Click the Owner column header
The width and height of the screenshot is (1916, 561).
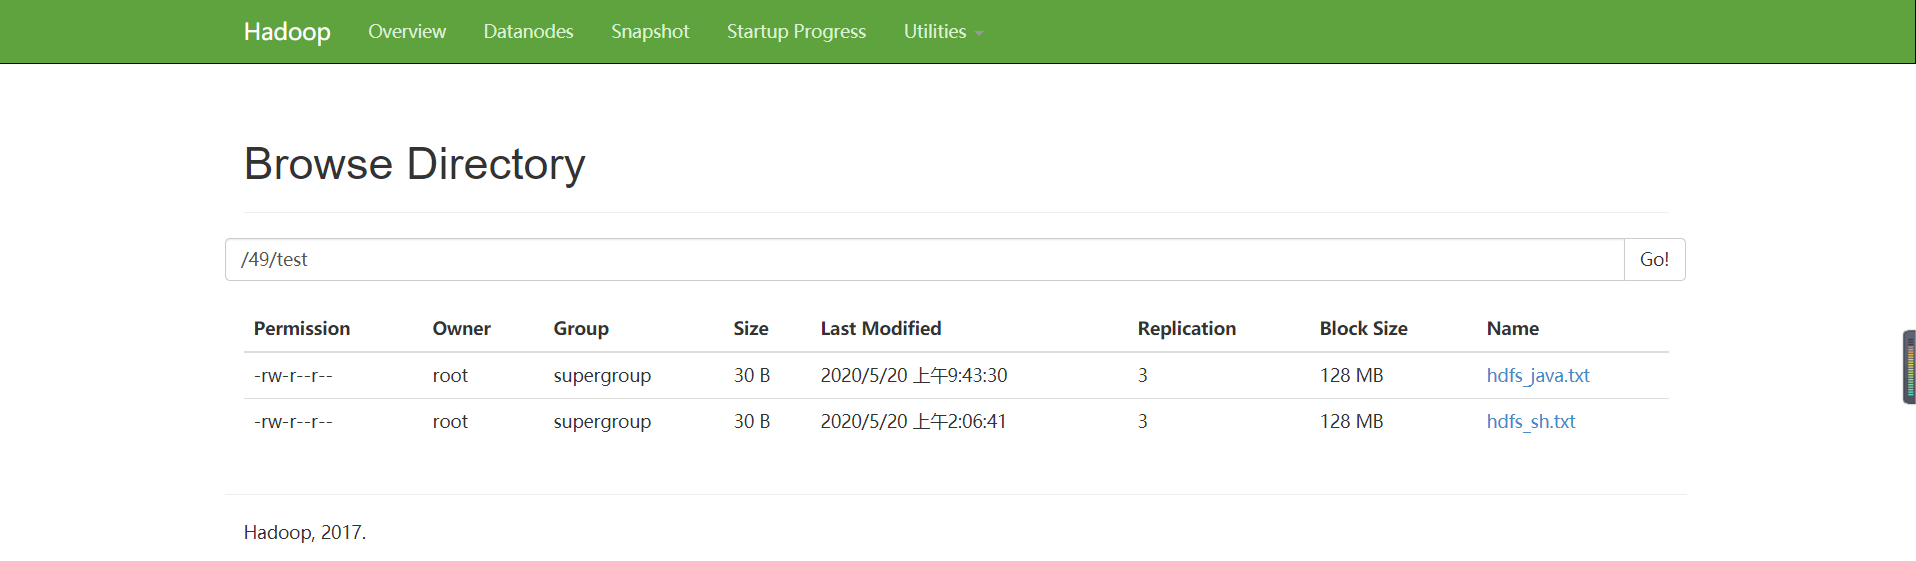click(461, 329)
